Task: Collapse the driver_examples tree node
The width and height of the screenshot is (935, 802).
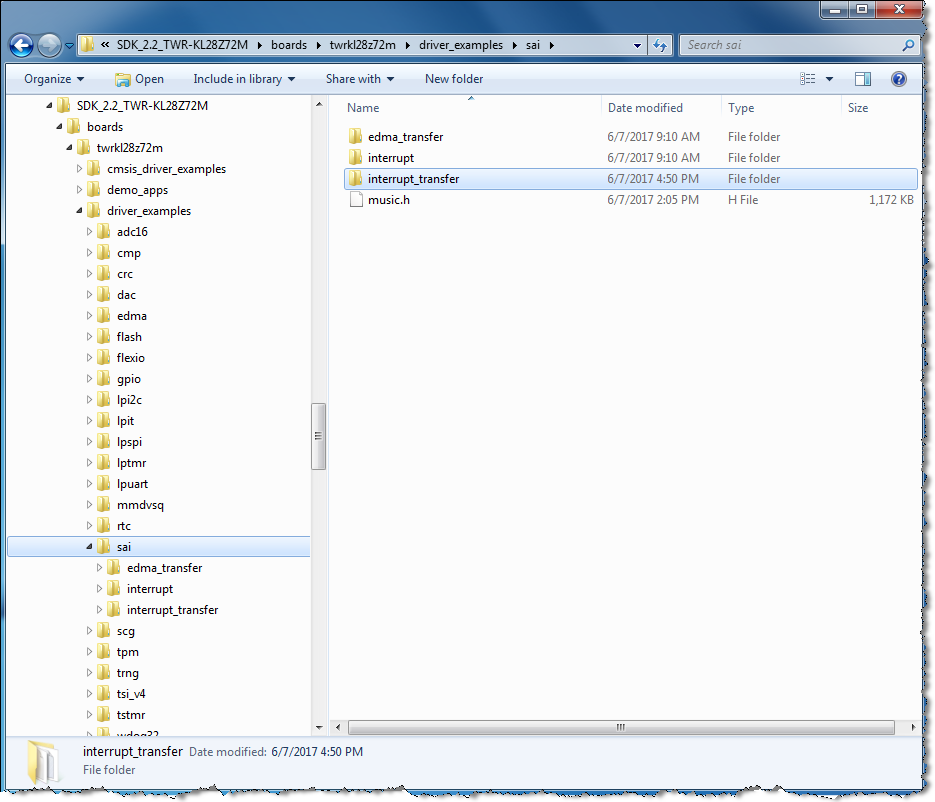Action: pos(79,211)
